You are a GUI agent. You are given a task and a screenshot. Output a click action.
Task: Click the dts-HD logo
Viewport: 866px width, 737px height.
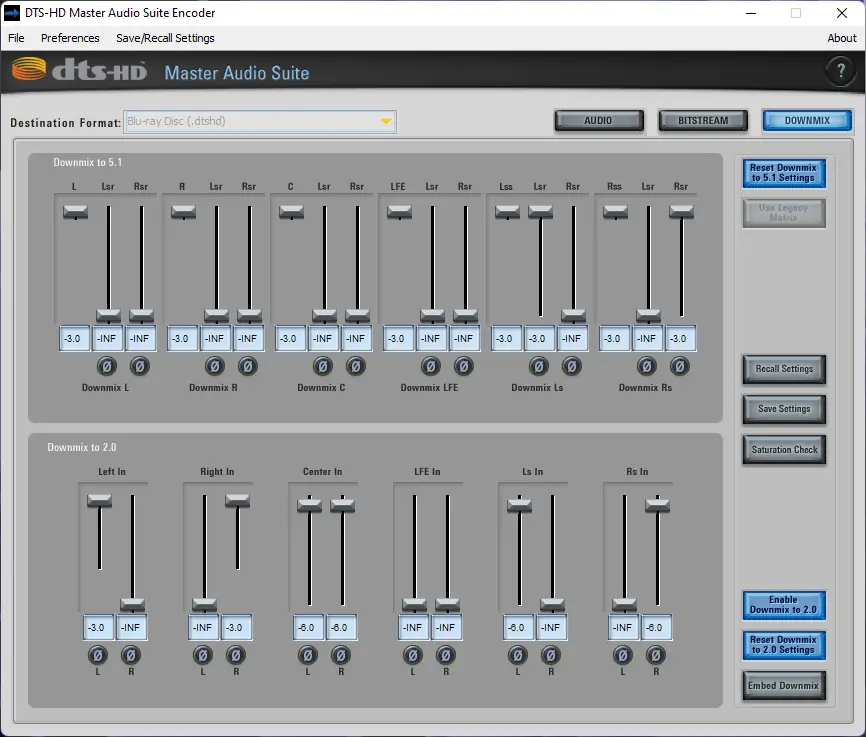point(79,70)
